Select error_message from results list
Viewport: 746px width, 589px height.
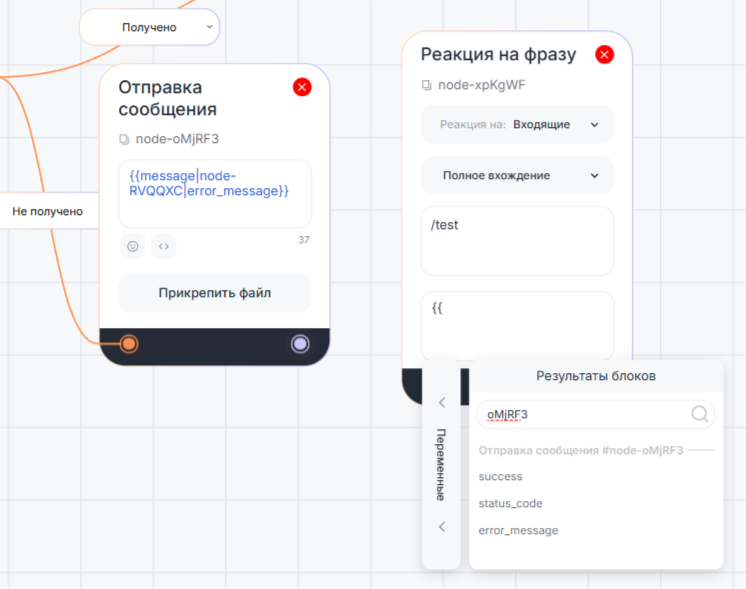[x=518, y=531]
